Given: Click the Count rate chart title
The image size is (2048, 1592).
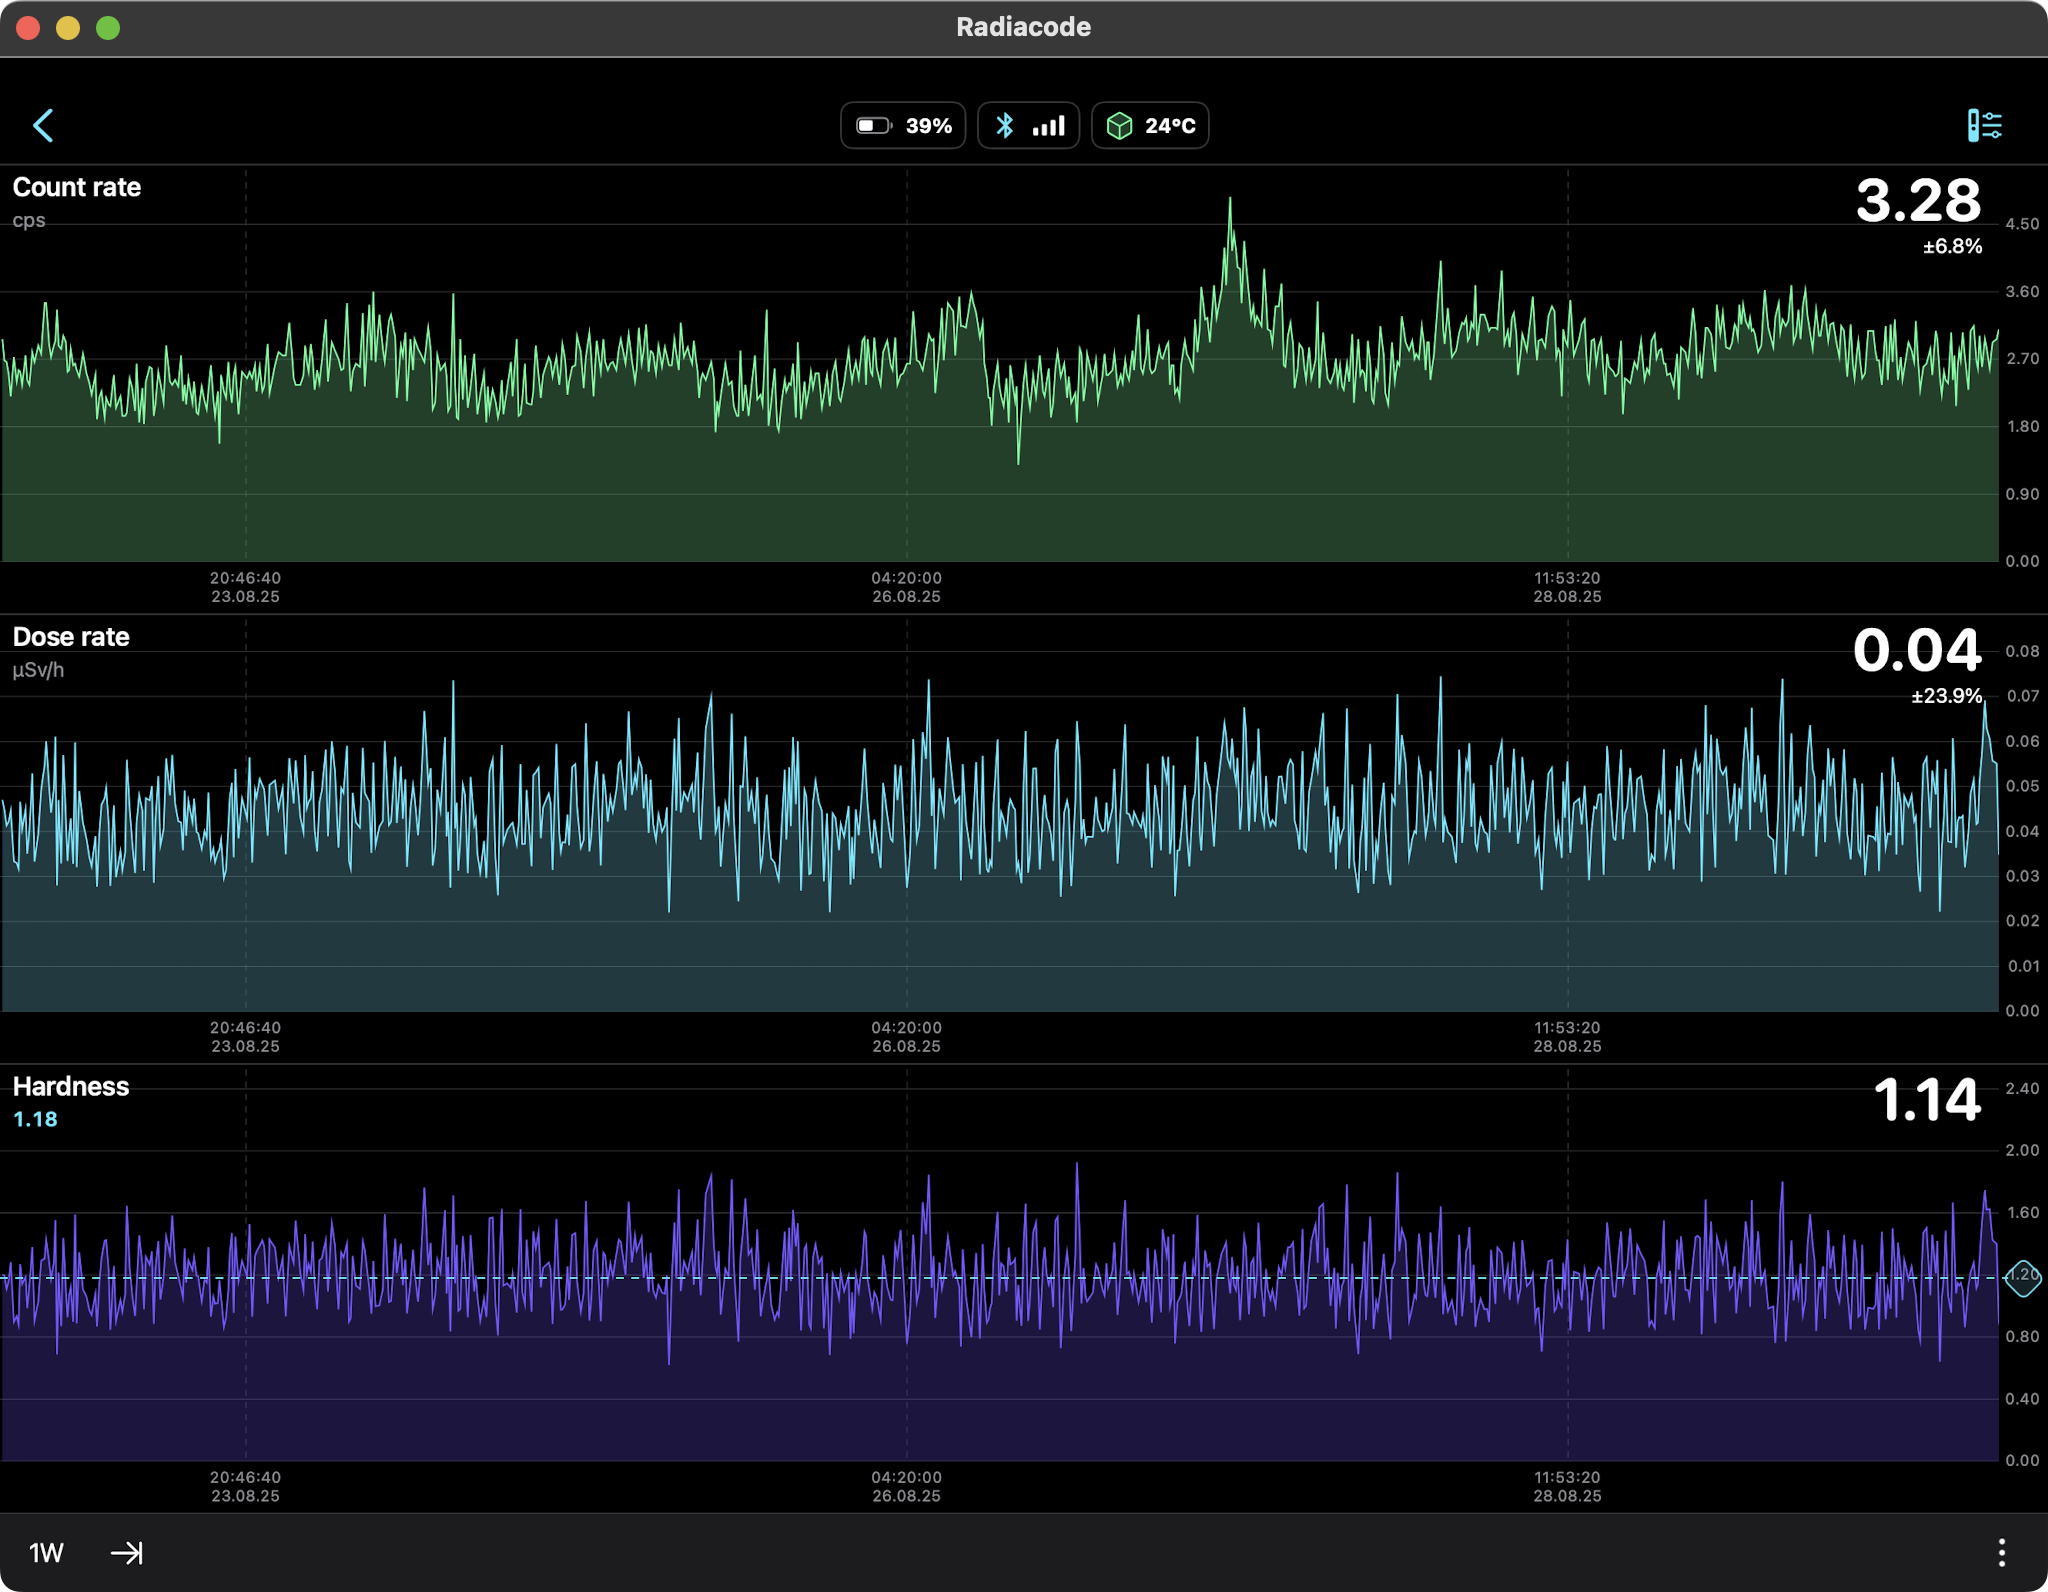Looking at the screenshot, I should point(77,188).
